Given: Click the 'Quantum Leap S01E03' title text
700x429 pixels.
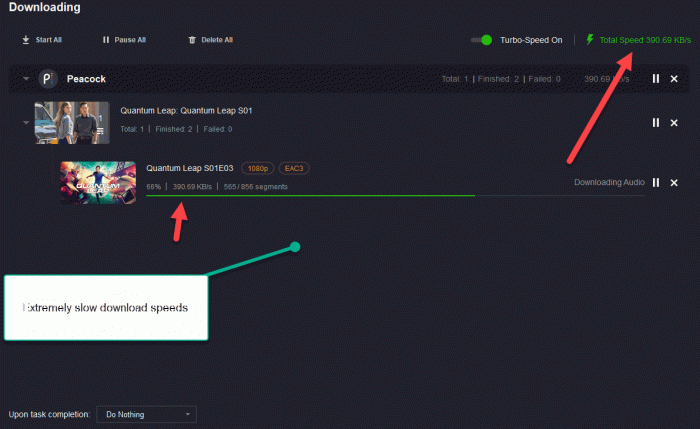Looking at the screenshot, I should [x=190, y=168].
